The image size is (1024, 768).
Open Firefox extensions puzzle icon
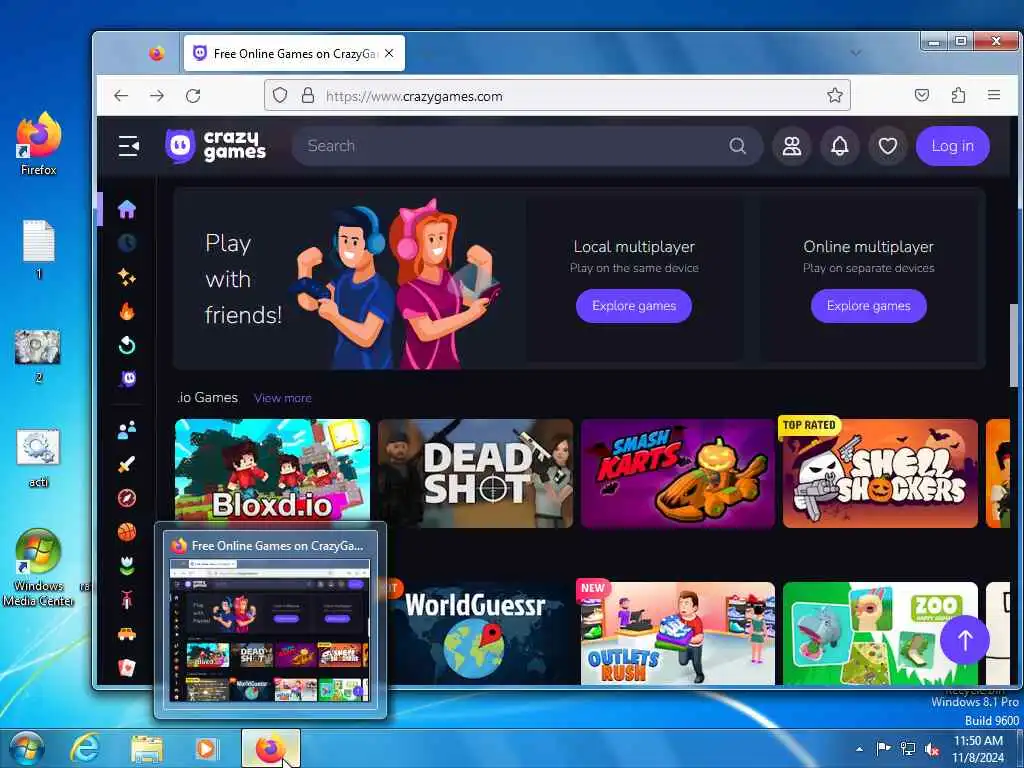(958, 95)
